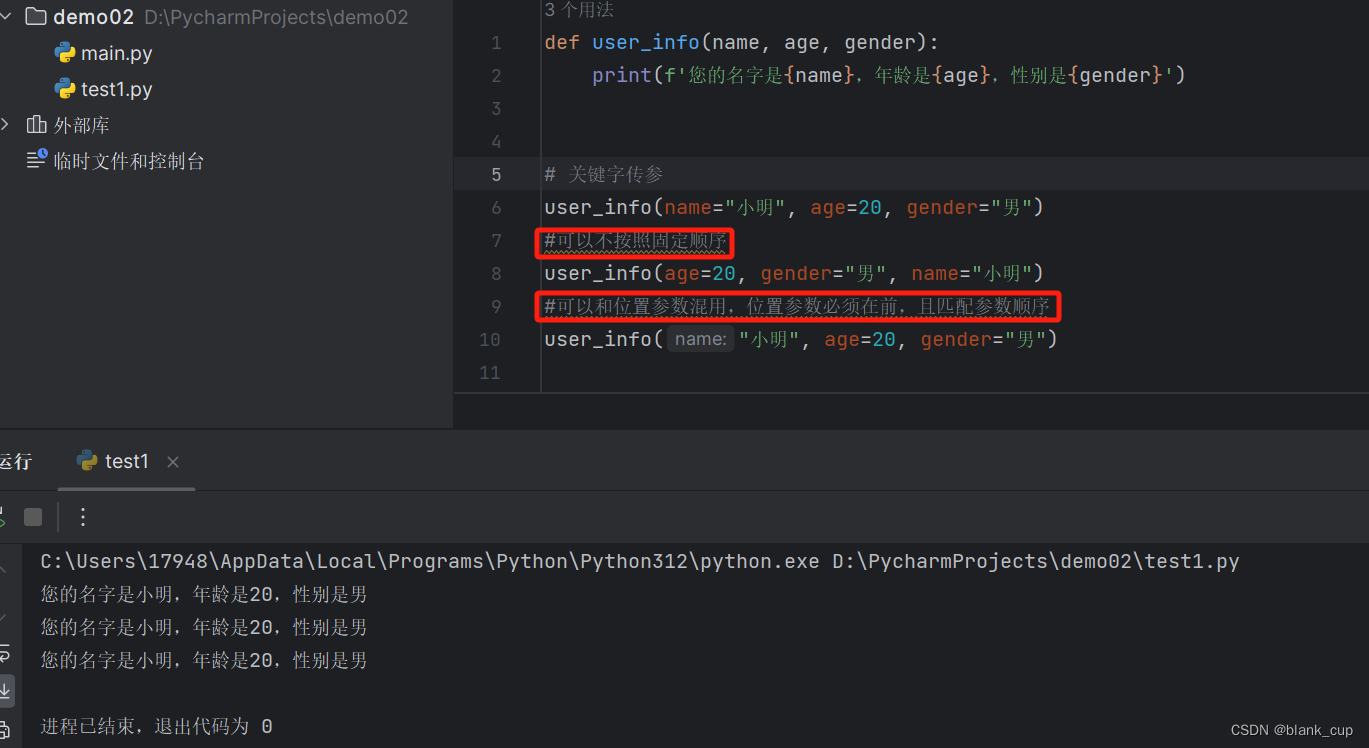Select main.py in the project tree

117,53
